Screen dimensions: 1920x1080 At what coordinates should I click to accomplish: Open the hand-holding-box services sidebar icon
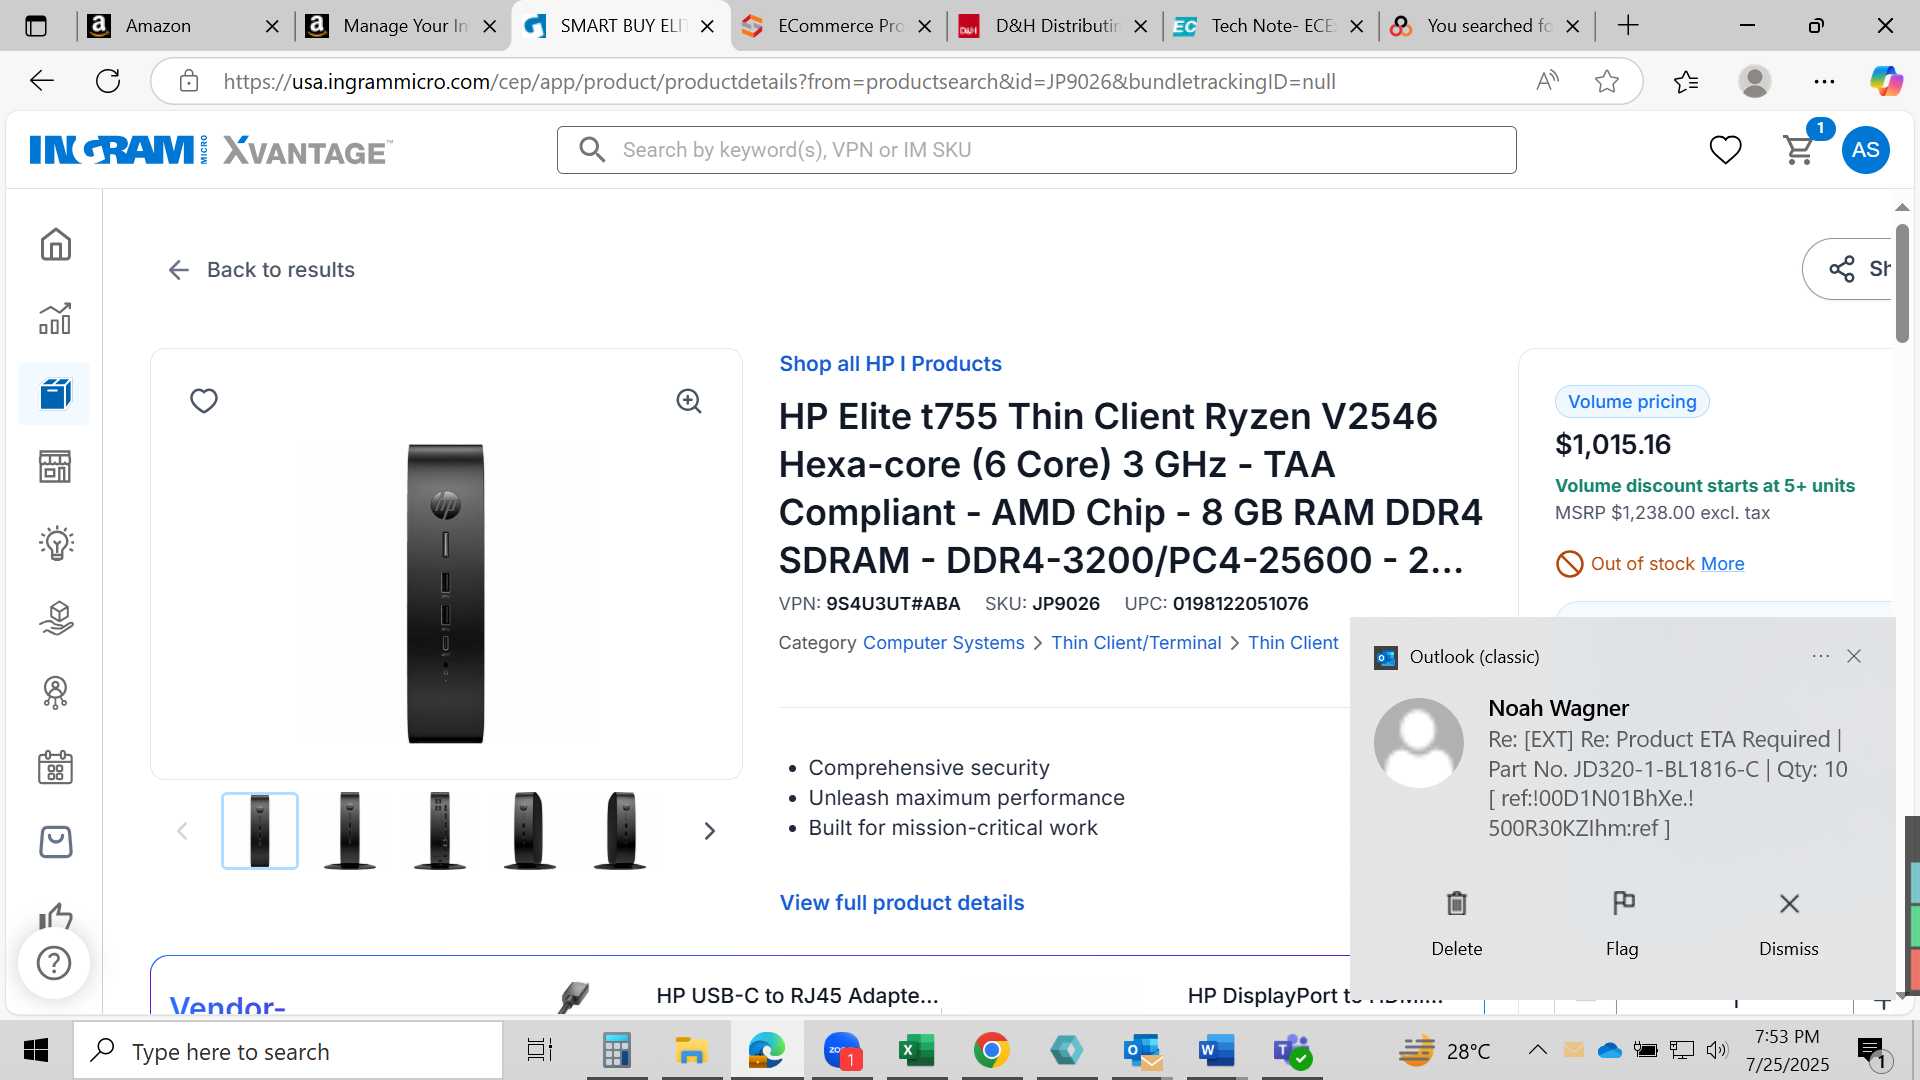55,618
